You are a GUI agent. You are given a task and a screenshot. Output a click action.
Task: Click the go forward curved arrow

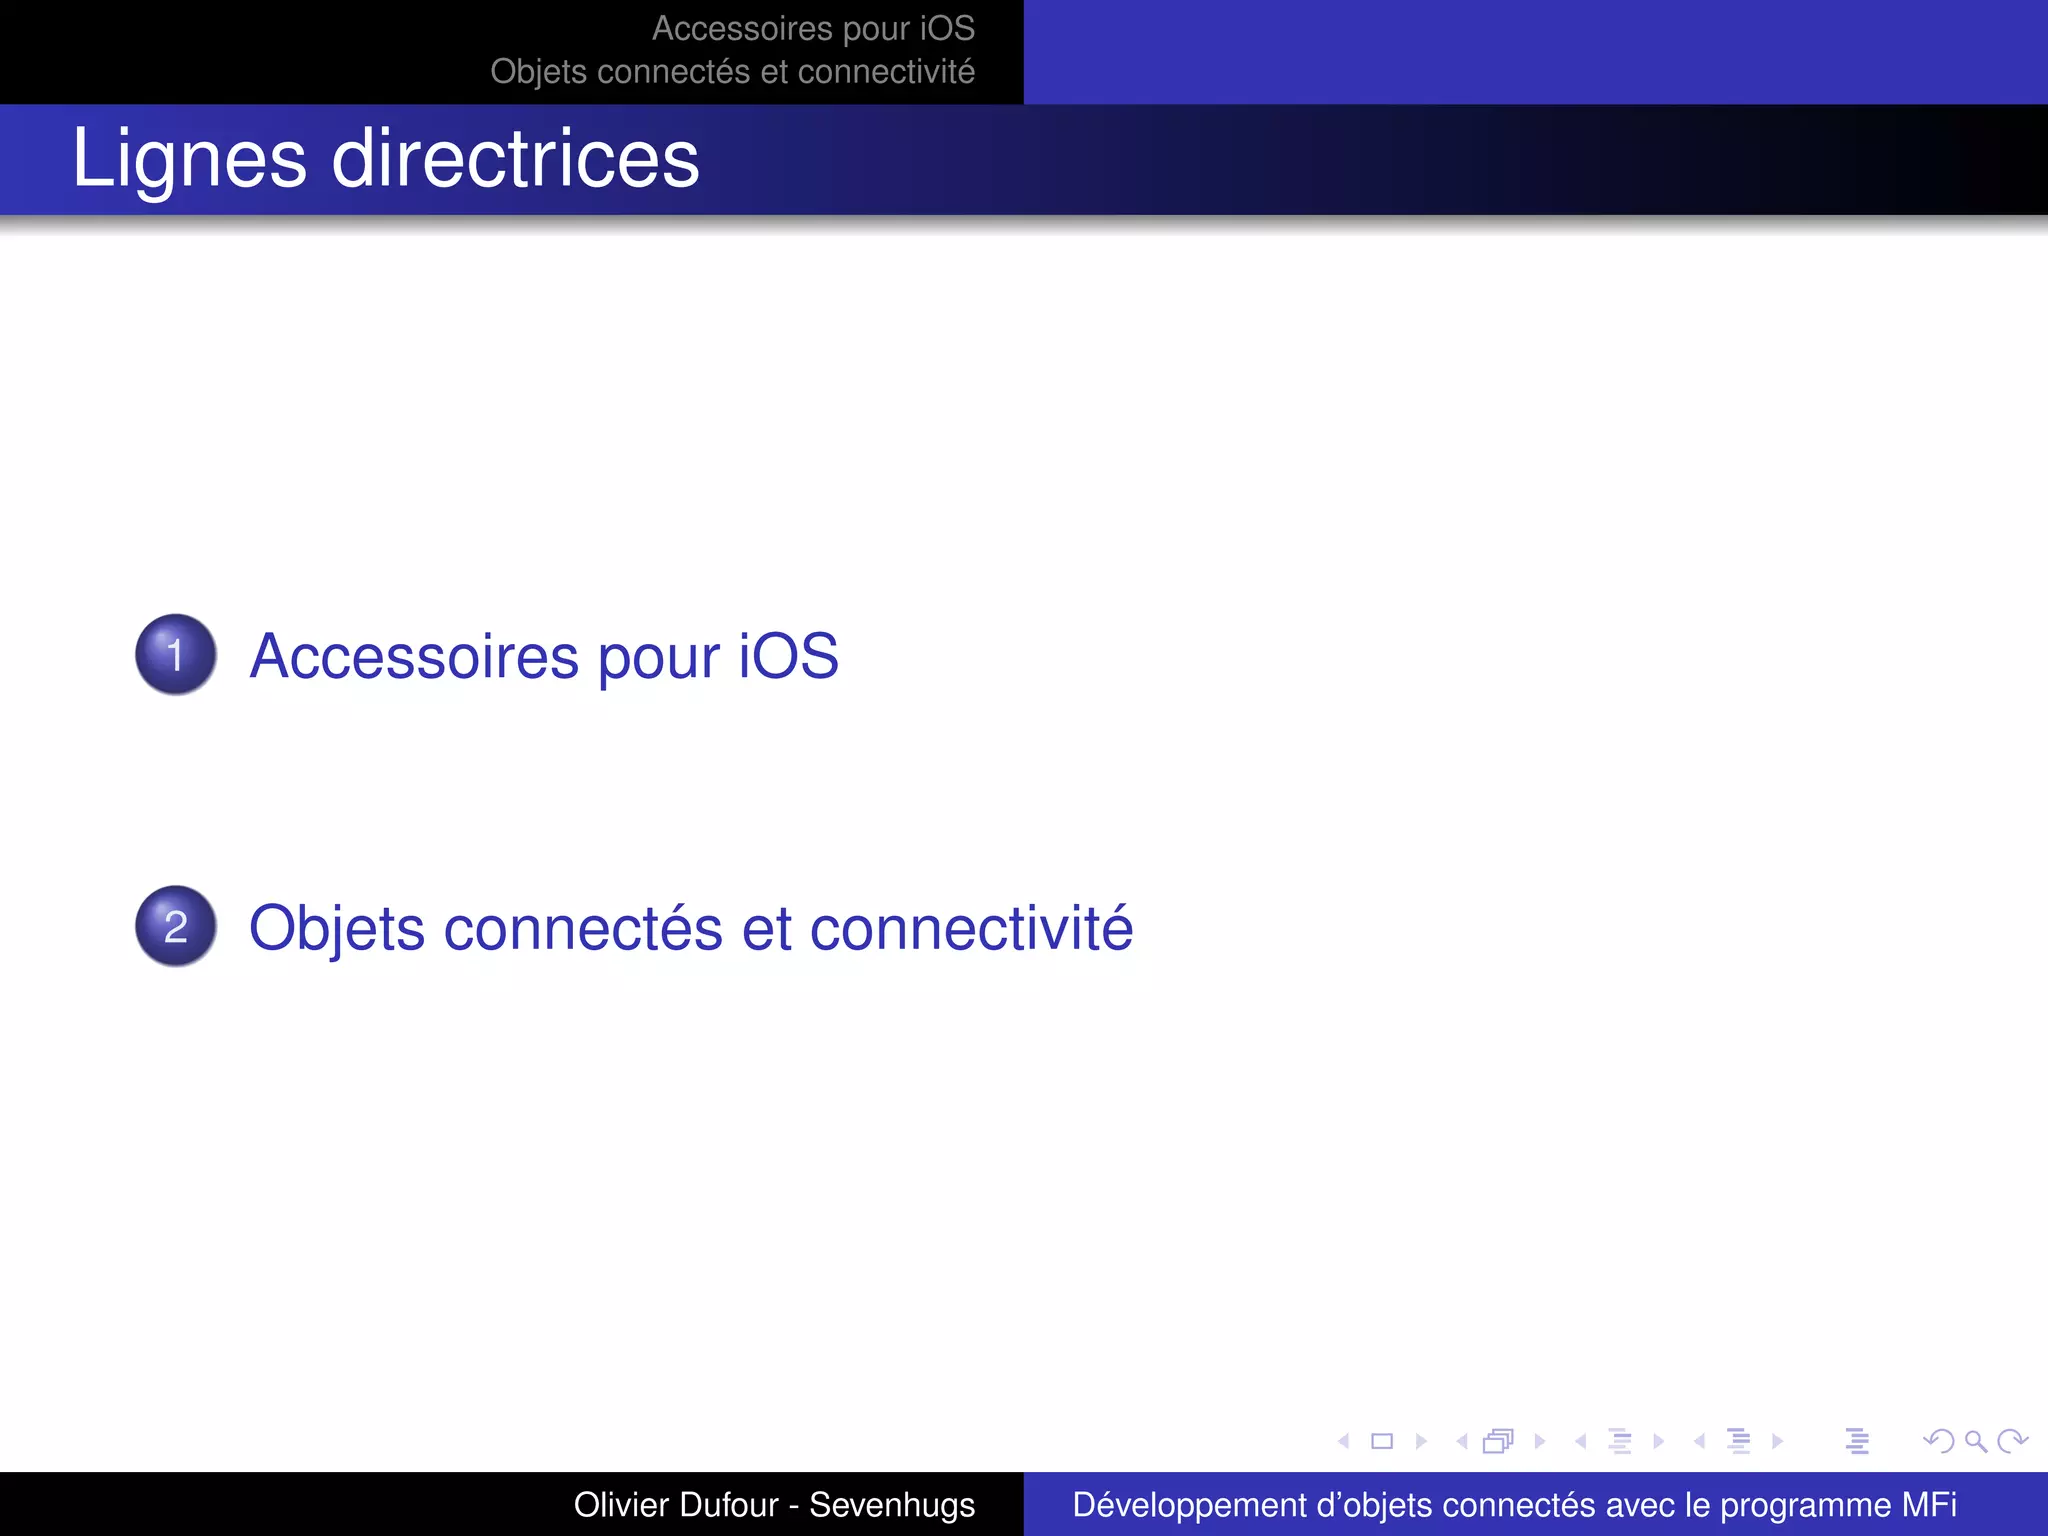(x=2012, y=1441)
